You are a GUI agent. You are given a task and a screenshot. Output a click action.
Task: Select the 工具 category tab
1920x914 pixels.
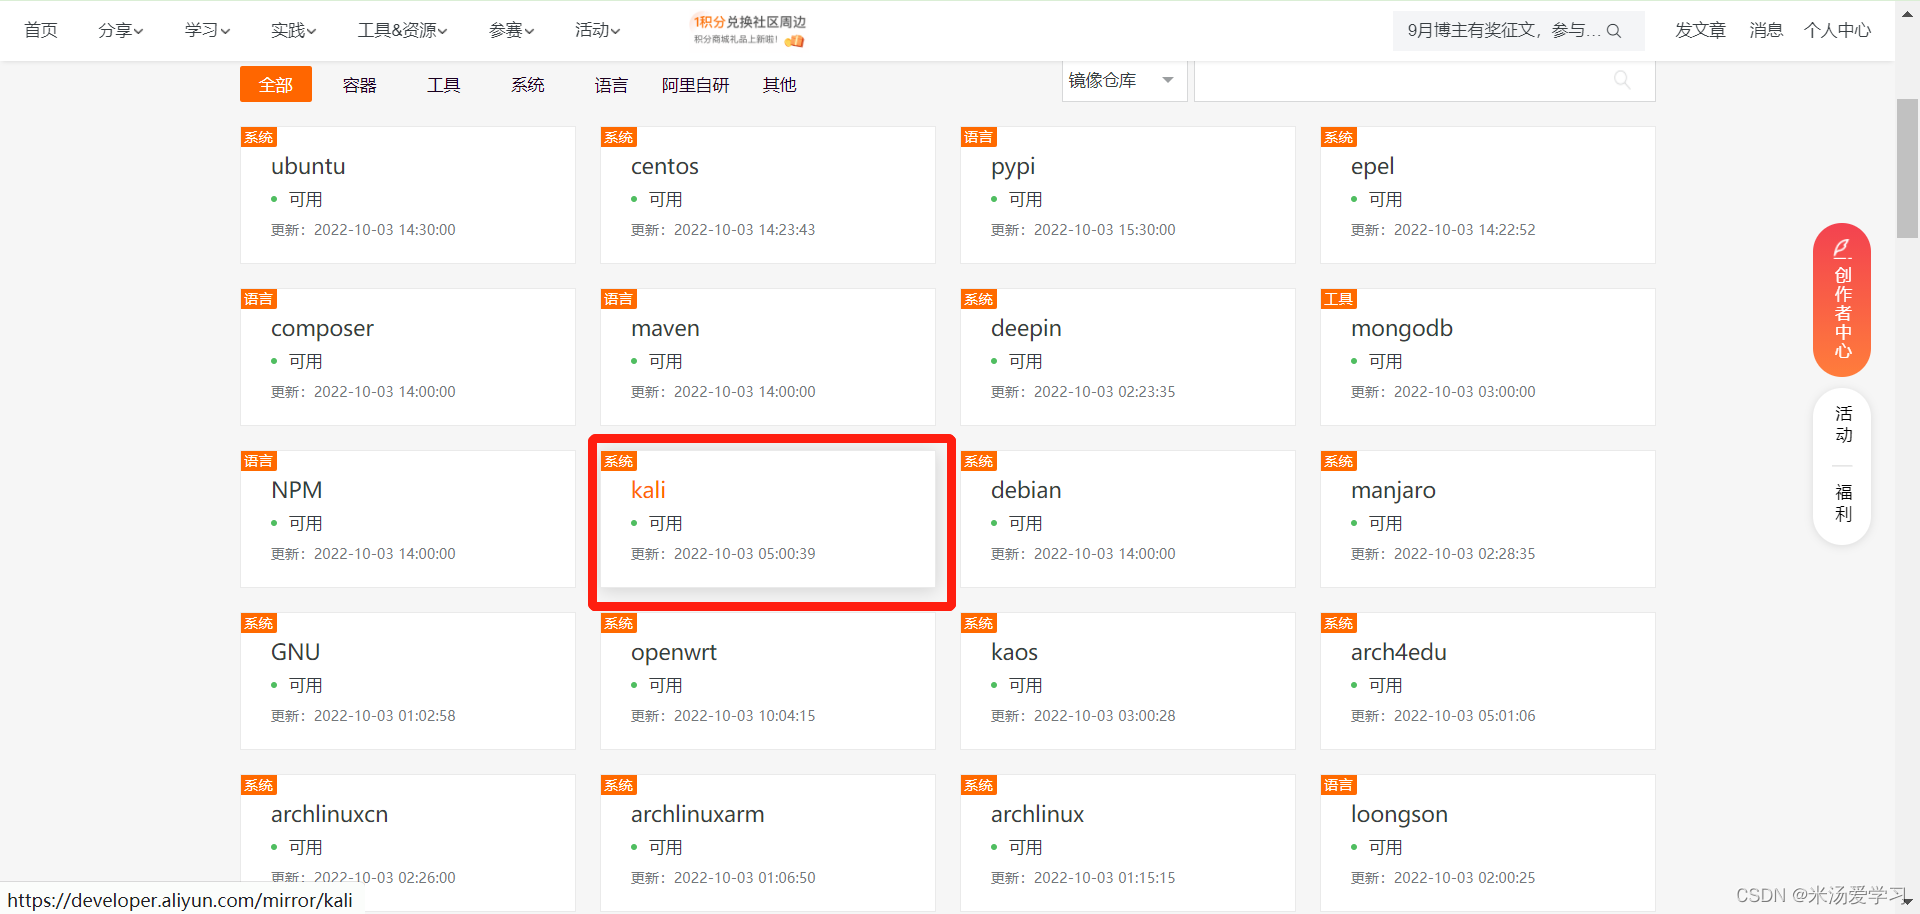point(444,85)
